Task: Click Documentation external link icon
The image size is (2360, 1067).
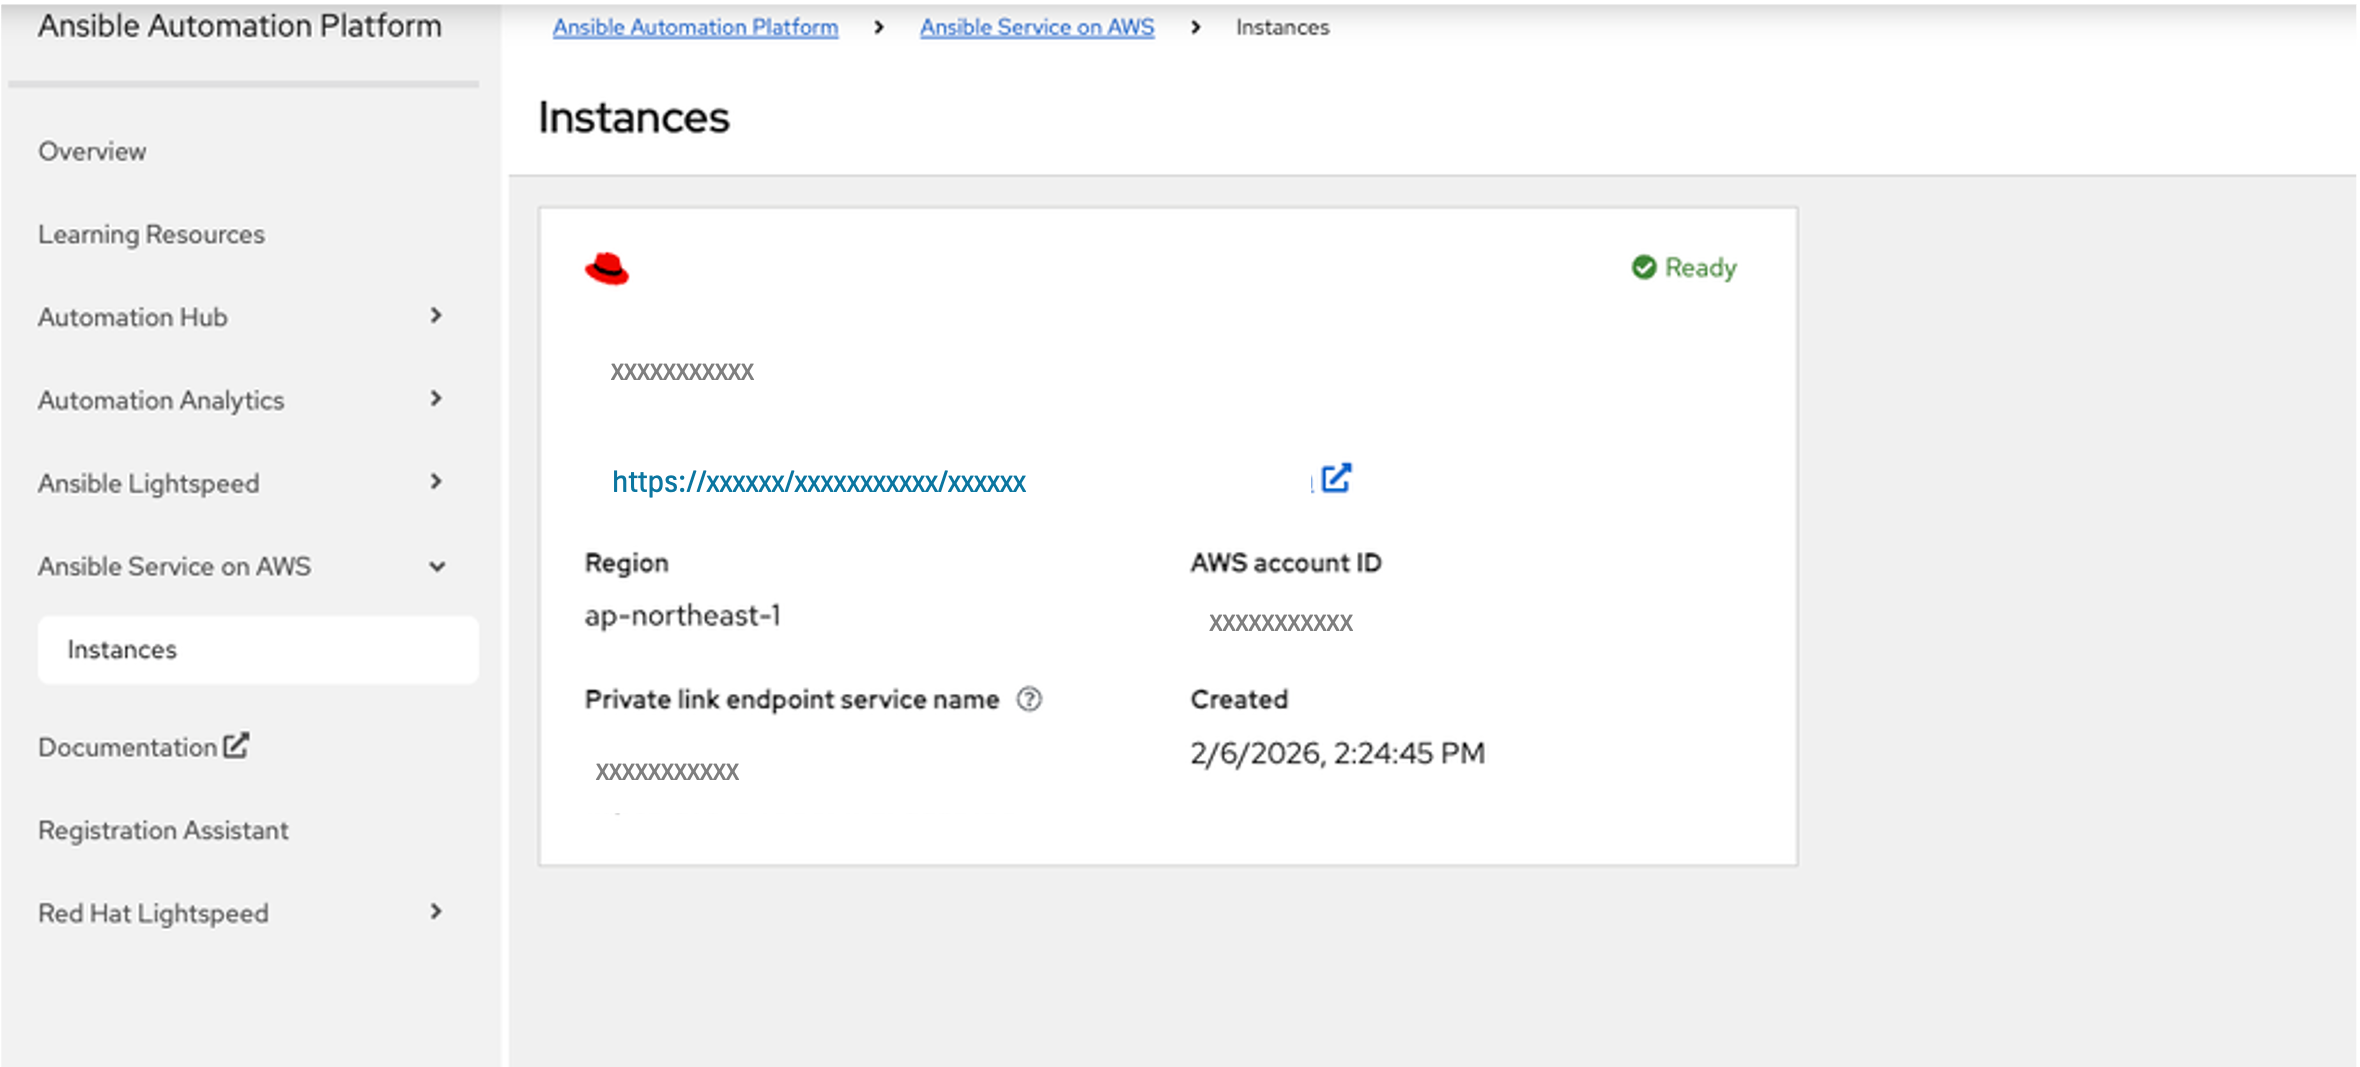Action: click(x=236, y=746)
